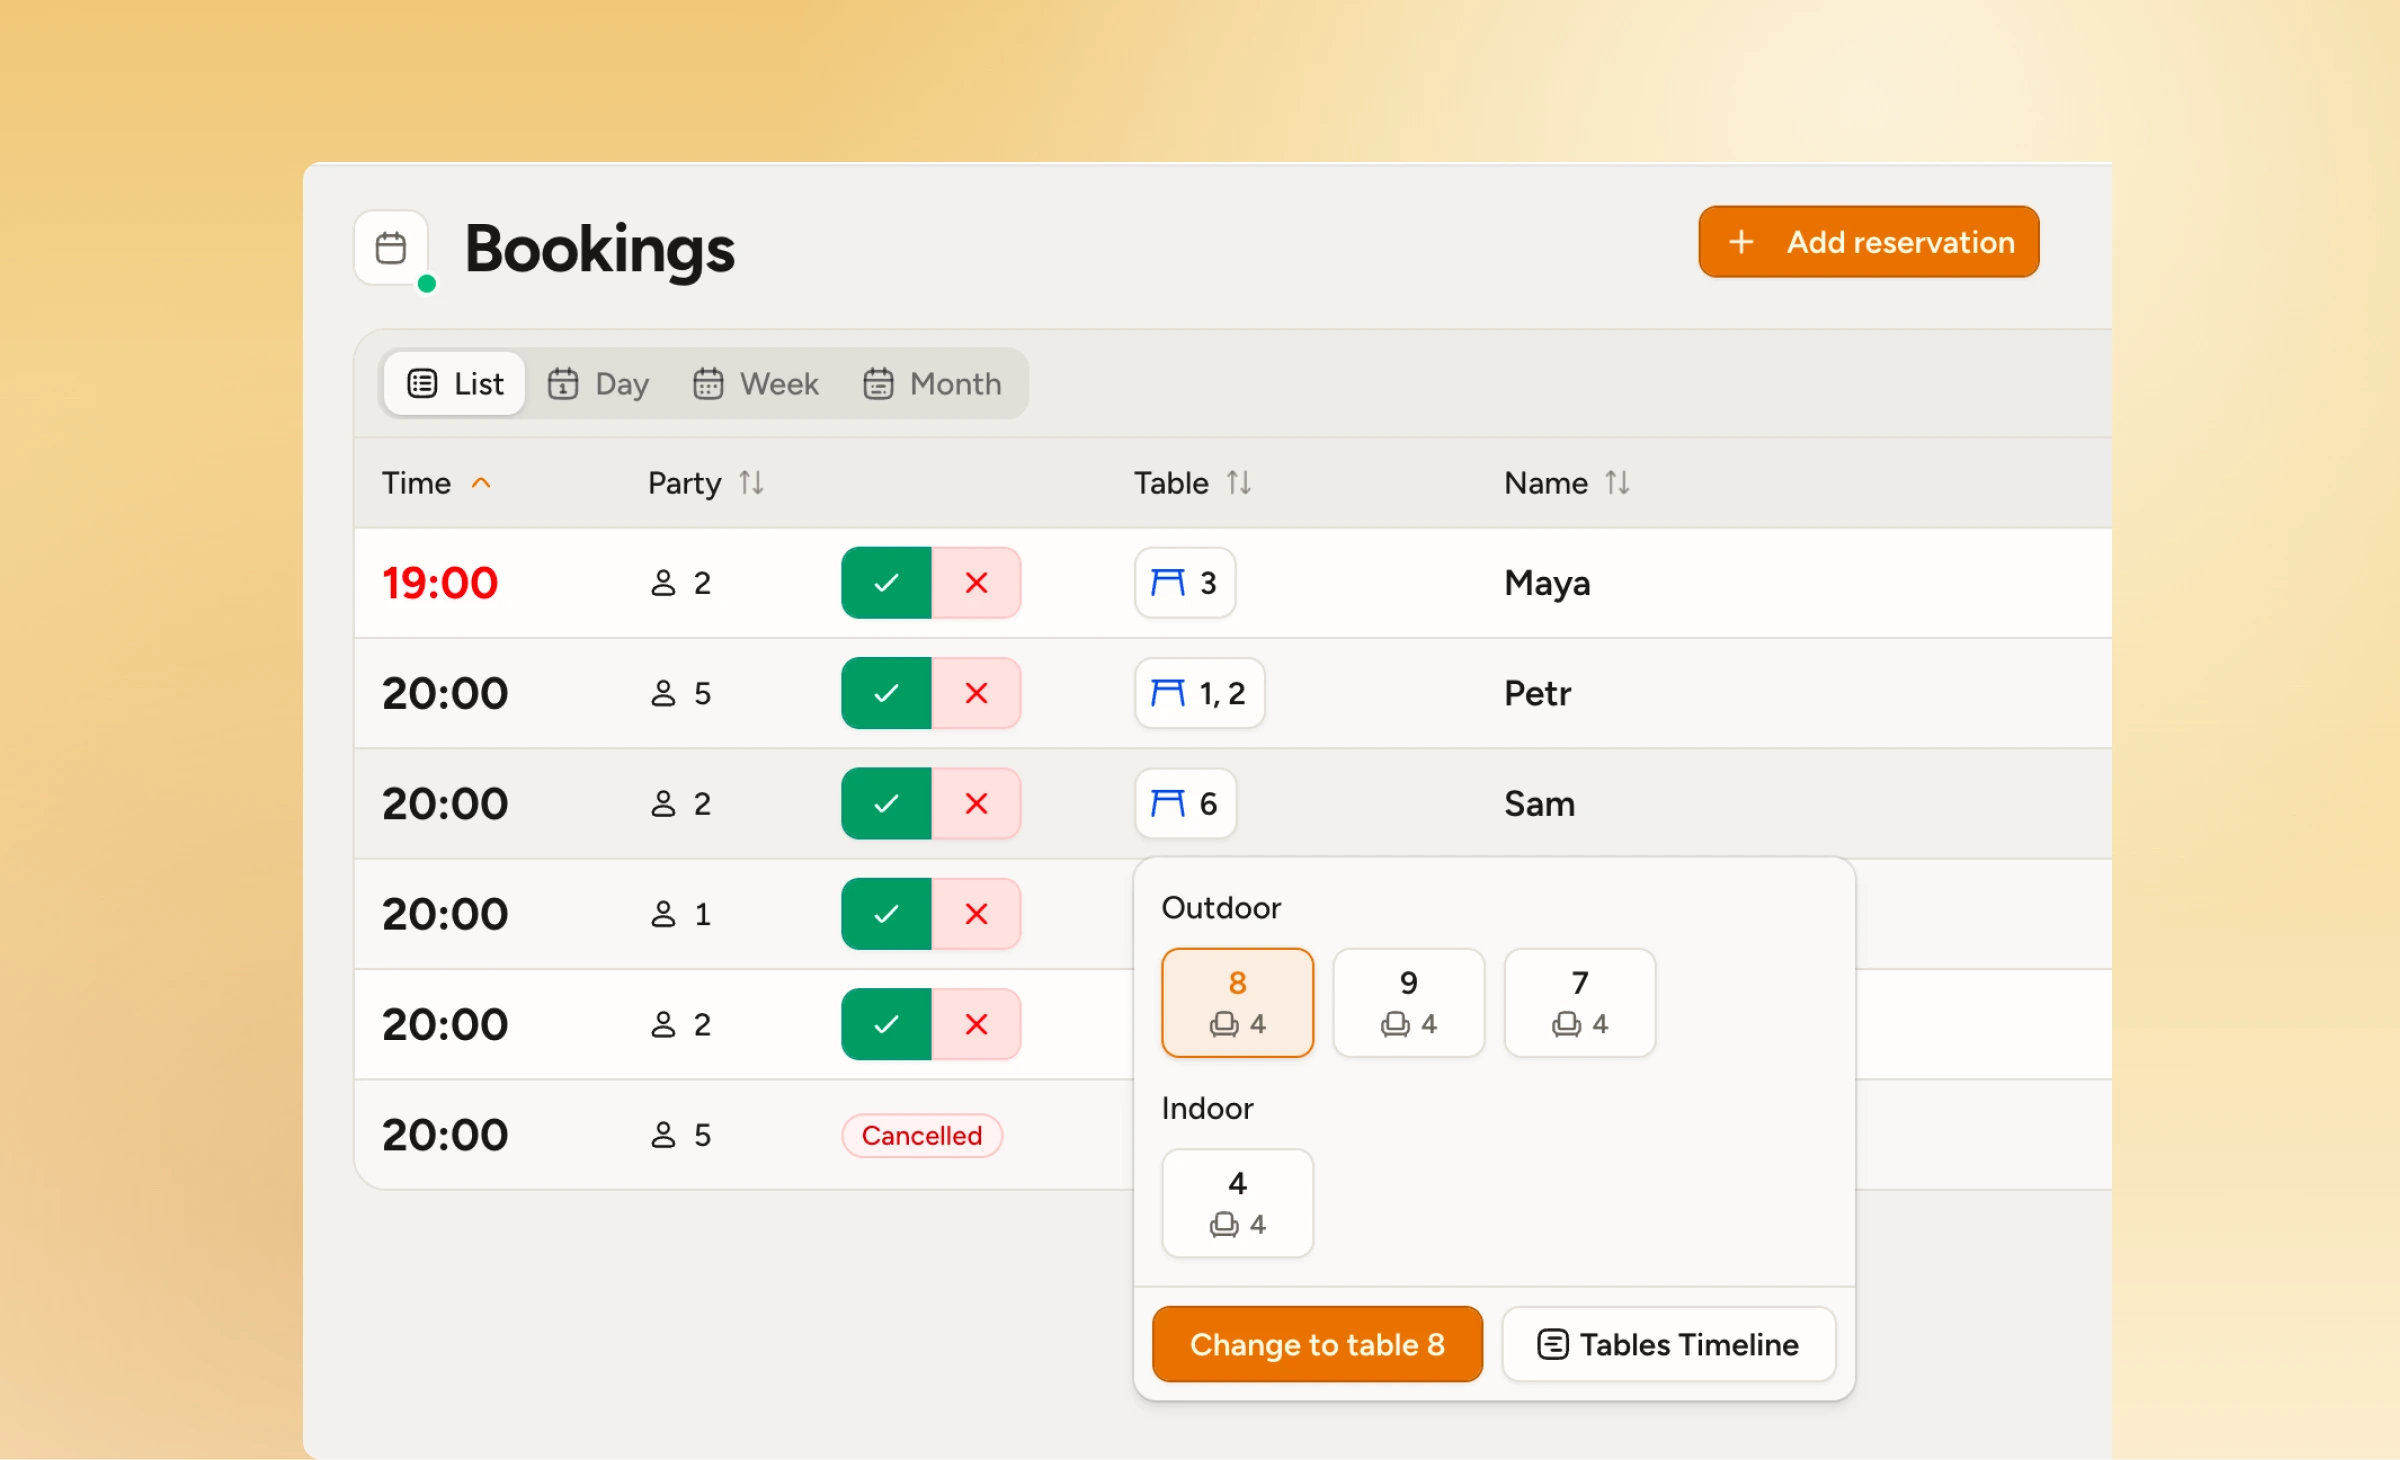Reject Maya's 19:00 booking with X
Viewport: 2400px width, 1460px height.
(976, 583)
